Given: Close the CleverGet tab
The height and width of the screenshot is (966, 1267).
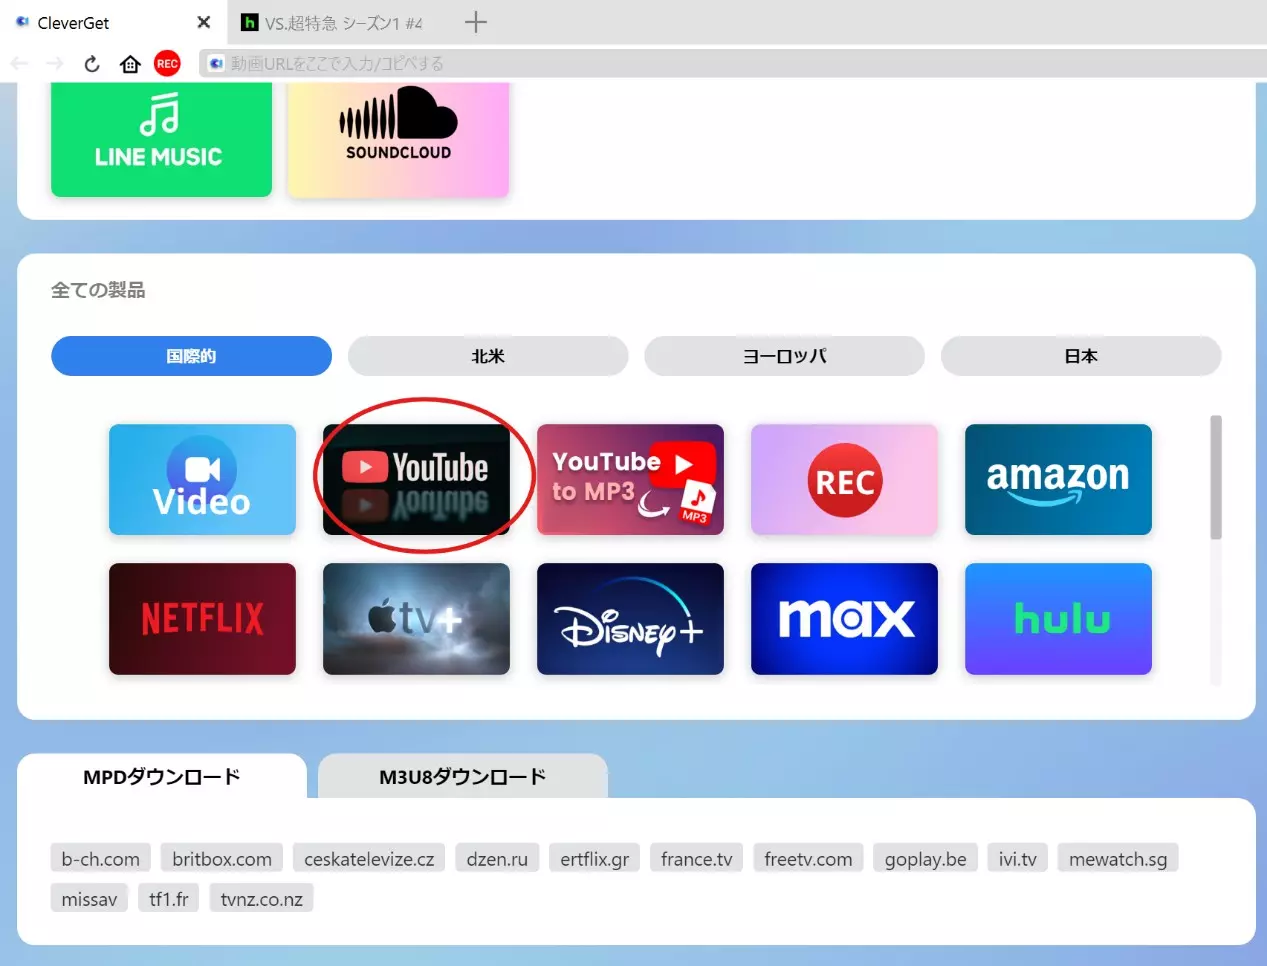Looking at the screenshot, I should point(204,22).
